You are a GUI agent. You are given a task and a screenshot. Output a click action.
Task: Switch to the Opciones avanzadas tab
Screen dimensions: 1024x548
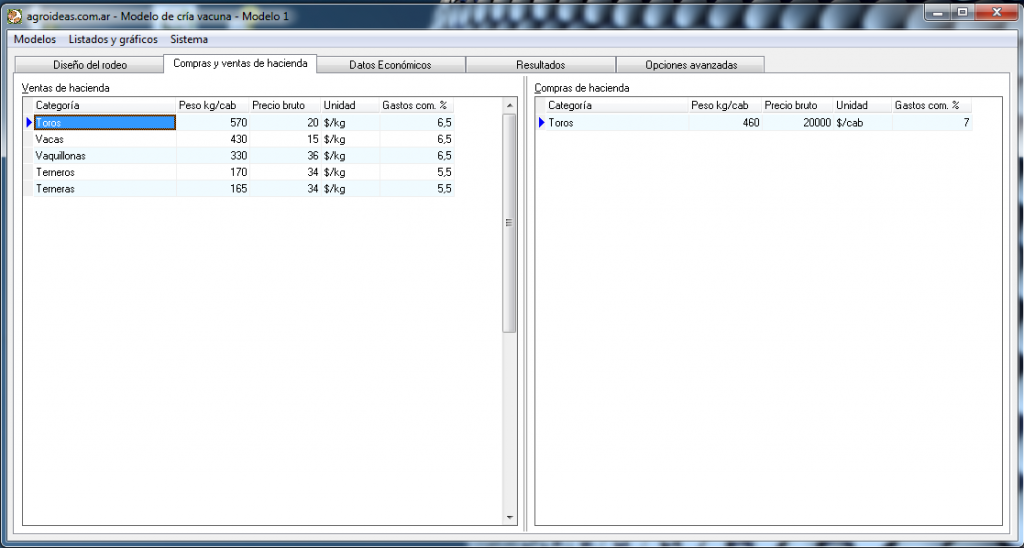pyautogui.click(x=691, y=65)
